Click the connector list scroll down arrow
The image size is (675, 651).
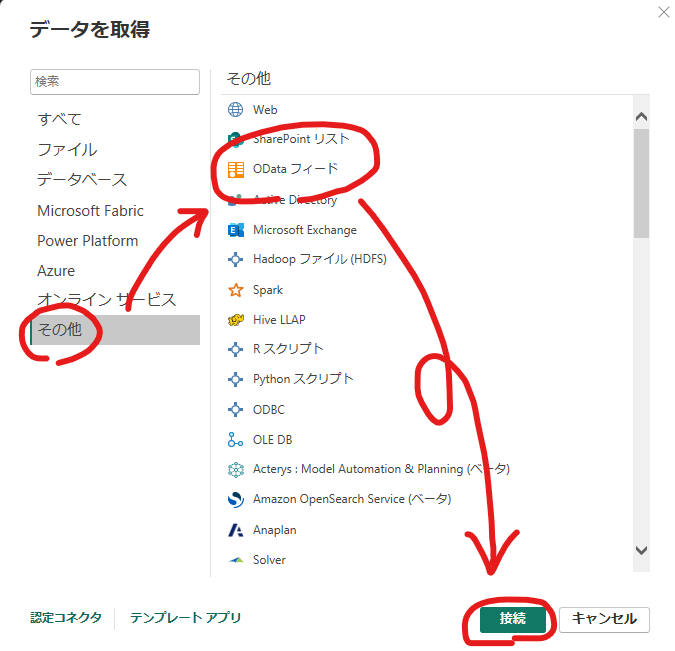tap(641, 550)
